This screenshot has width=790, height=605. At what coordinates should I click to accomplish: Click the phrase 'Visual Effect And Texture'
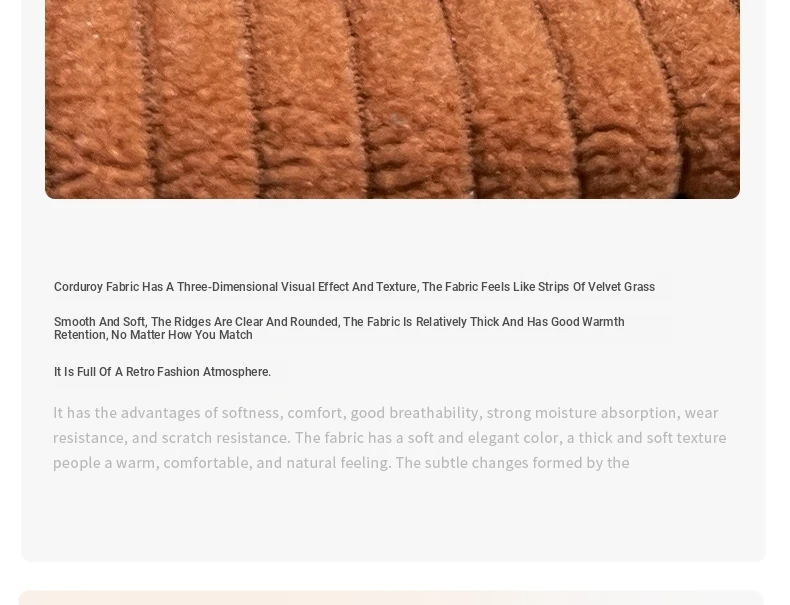pos(349,287)
